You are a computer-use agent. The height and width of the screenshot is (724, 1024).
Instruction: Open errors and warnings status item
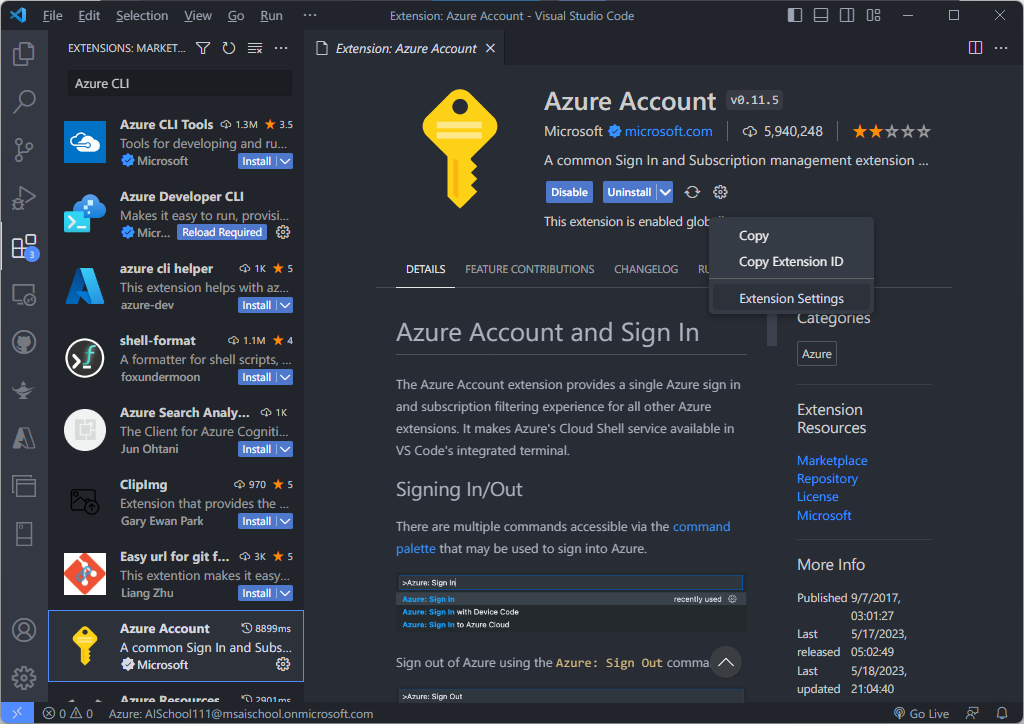pyautogui.click(x=68, y=714)
